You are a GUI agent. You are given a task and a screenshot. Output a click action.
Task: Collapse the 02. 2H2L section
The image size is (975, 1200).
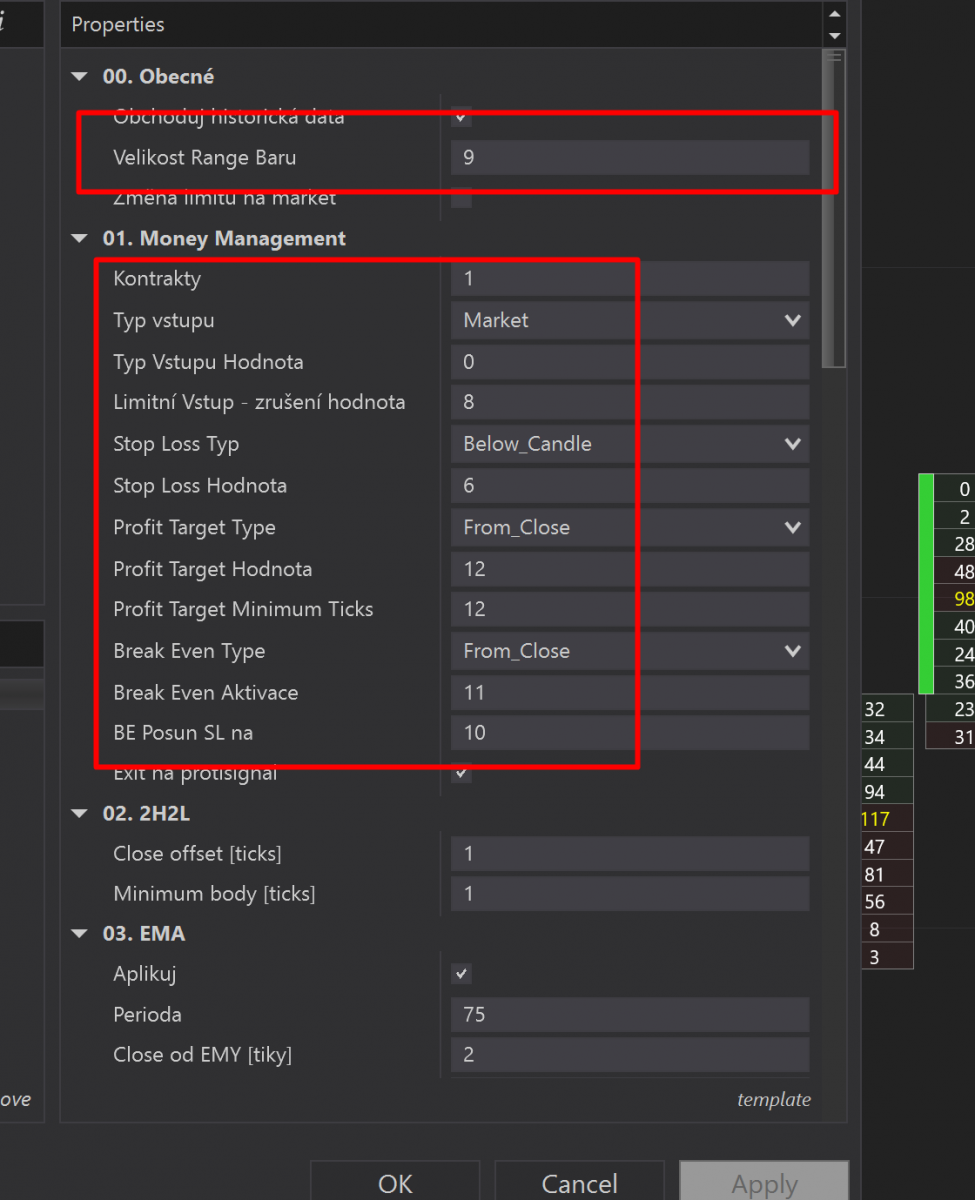pos(79,814)
